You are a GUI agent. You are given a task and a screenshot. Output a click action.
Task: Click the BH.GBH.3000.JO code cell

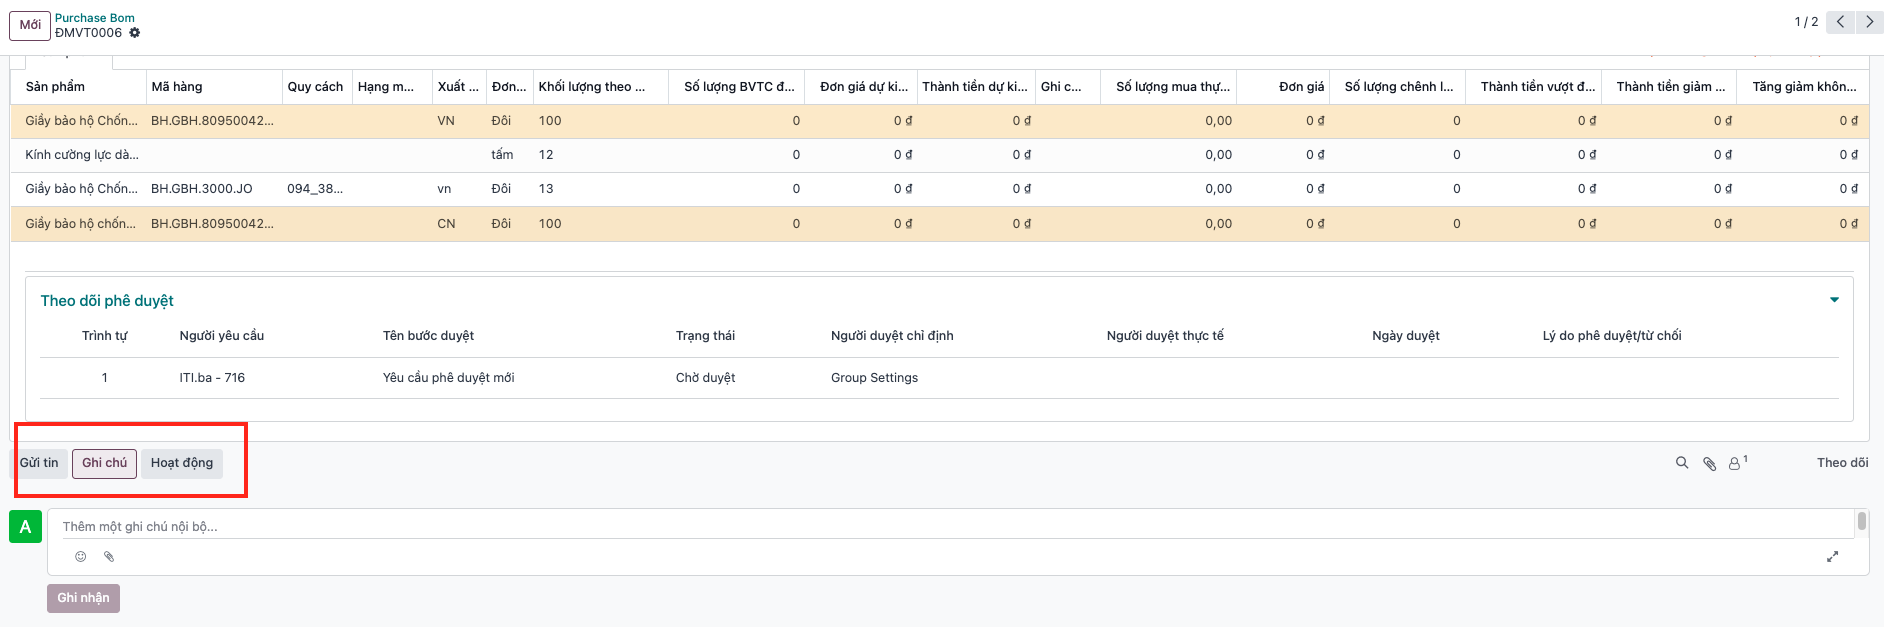tap(202, 189)
